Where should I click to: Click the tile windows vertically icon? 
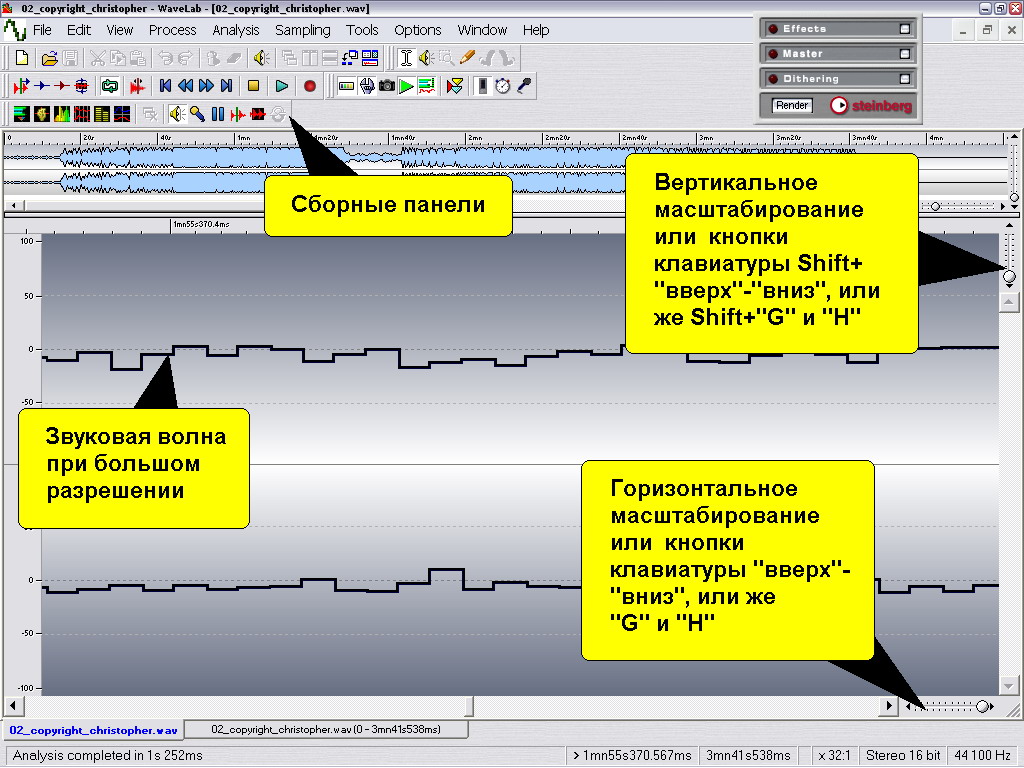point(310,58)
